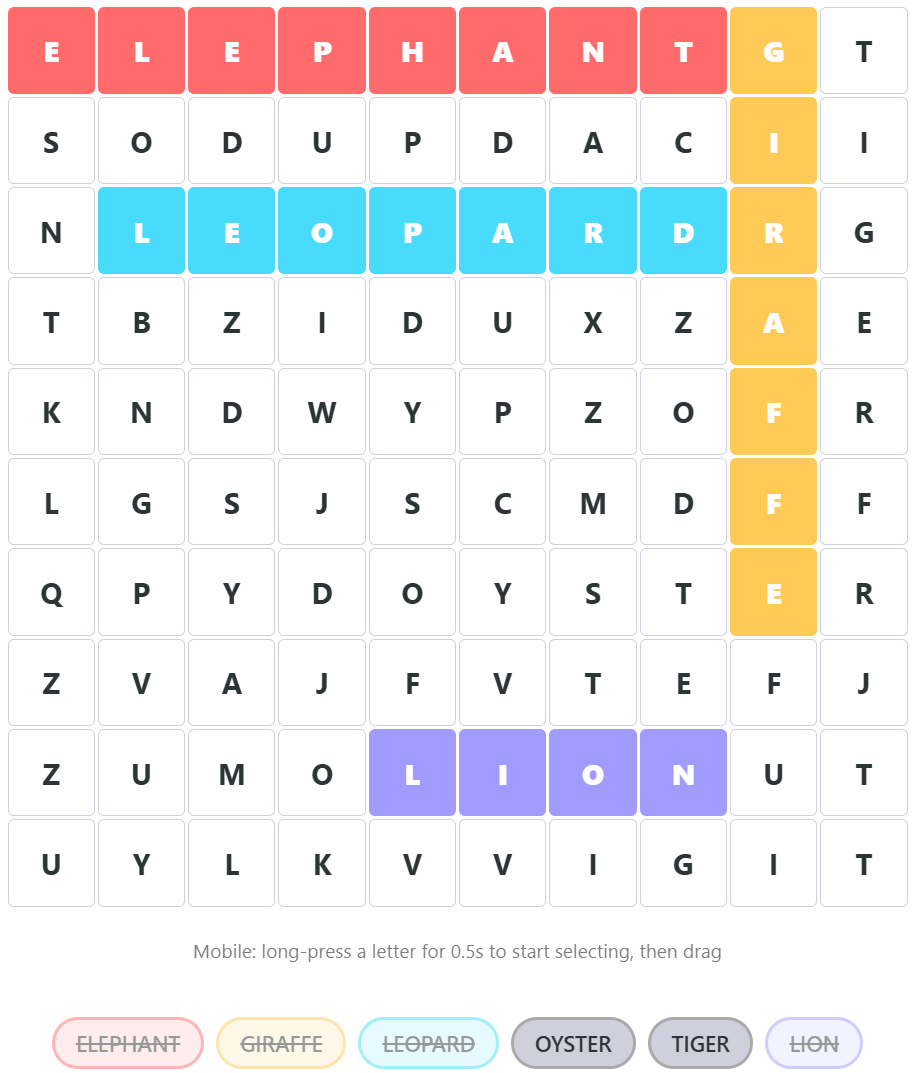The width and height of the screenshot is (917, 1073).
Task: Click the highlighted E starting ELEPHANT
Action: coord(51,51)
